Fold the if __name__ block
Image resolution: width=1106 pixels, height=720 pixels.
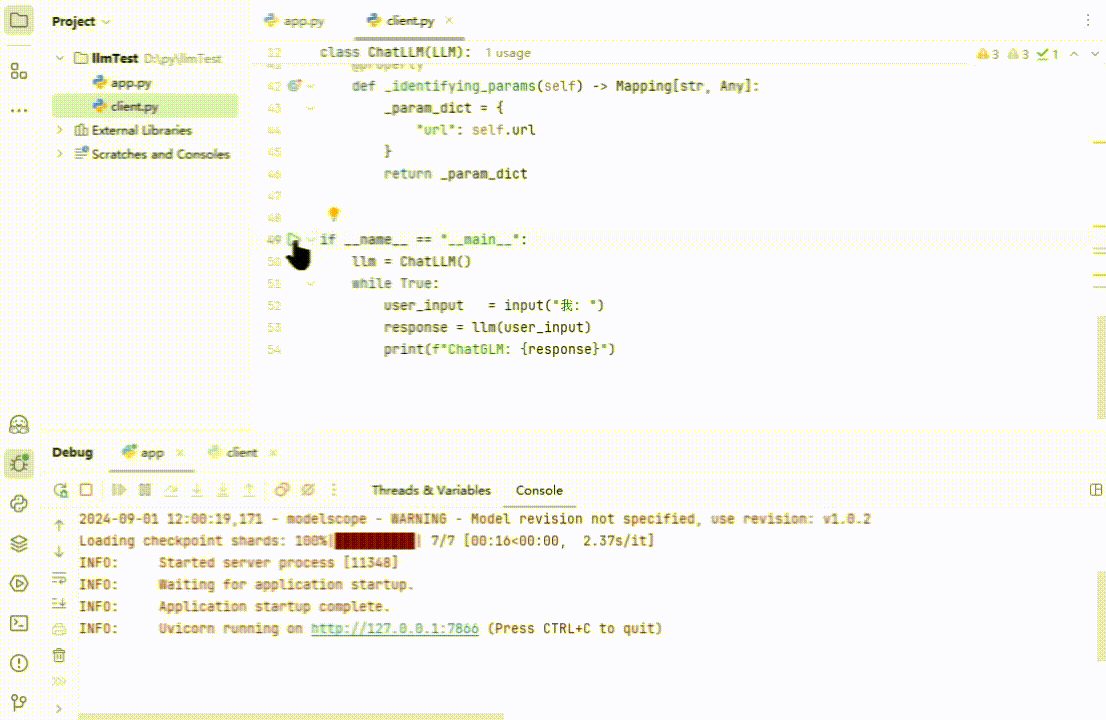310,239
